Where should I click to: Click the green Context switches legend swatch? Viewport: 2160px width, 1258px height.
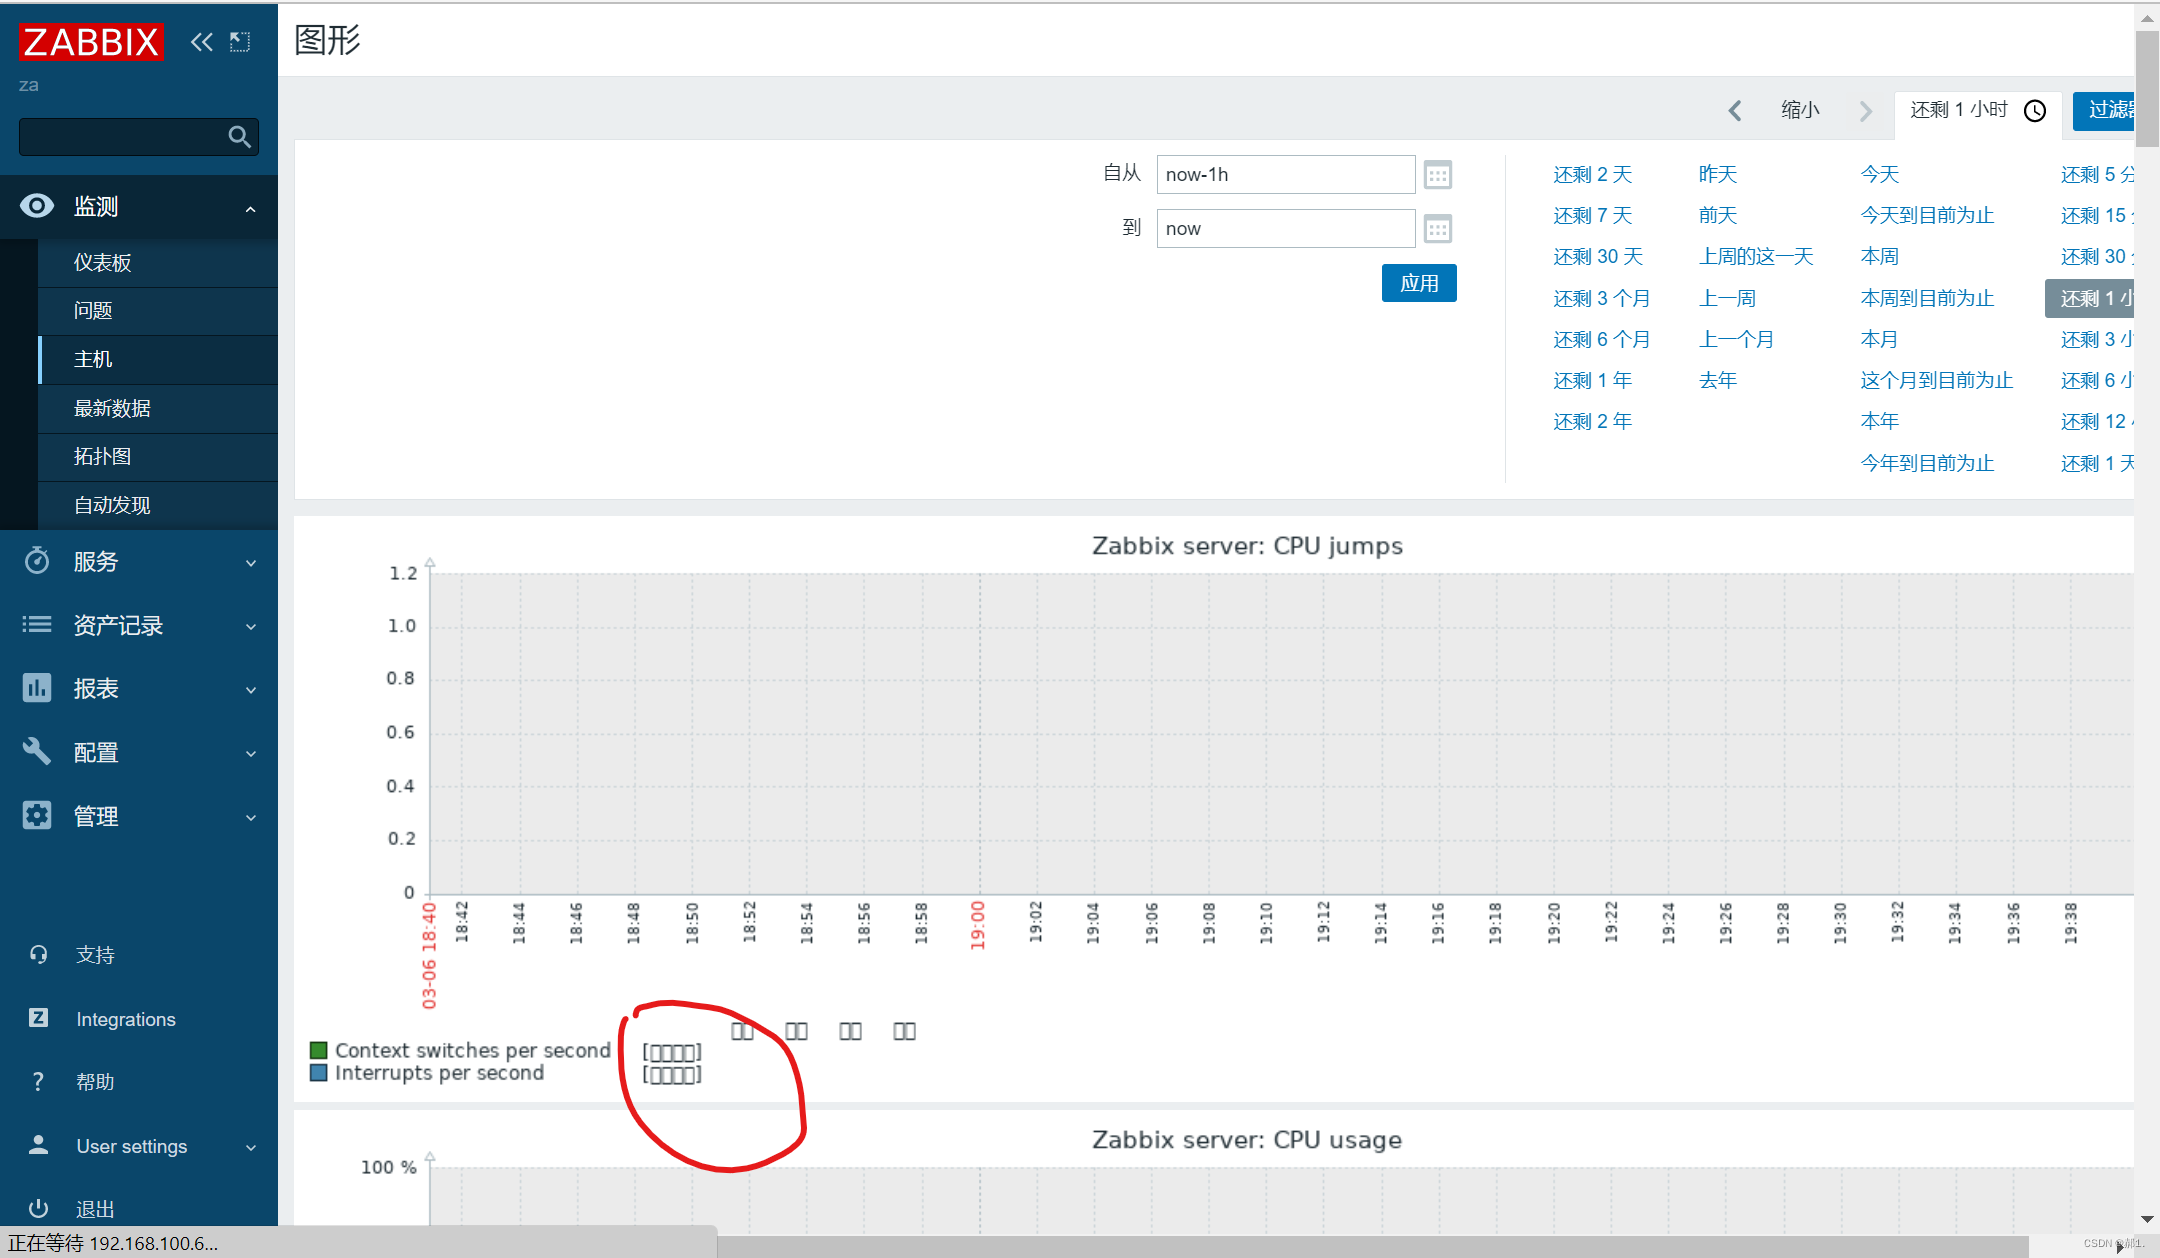pyautogui.click(x=318, y=1050)
